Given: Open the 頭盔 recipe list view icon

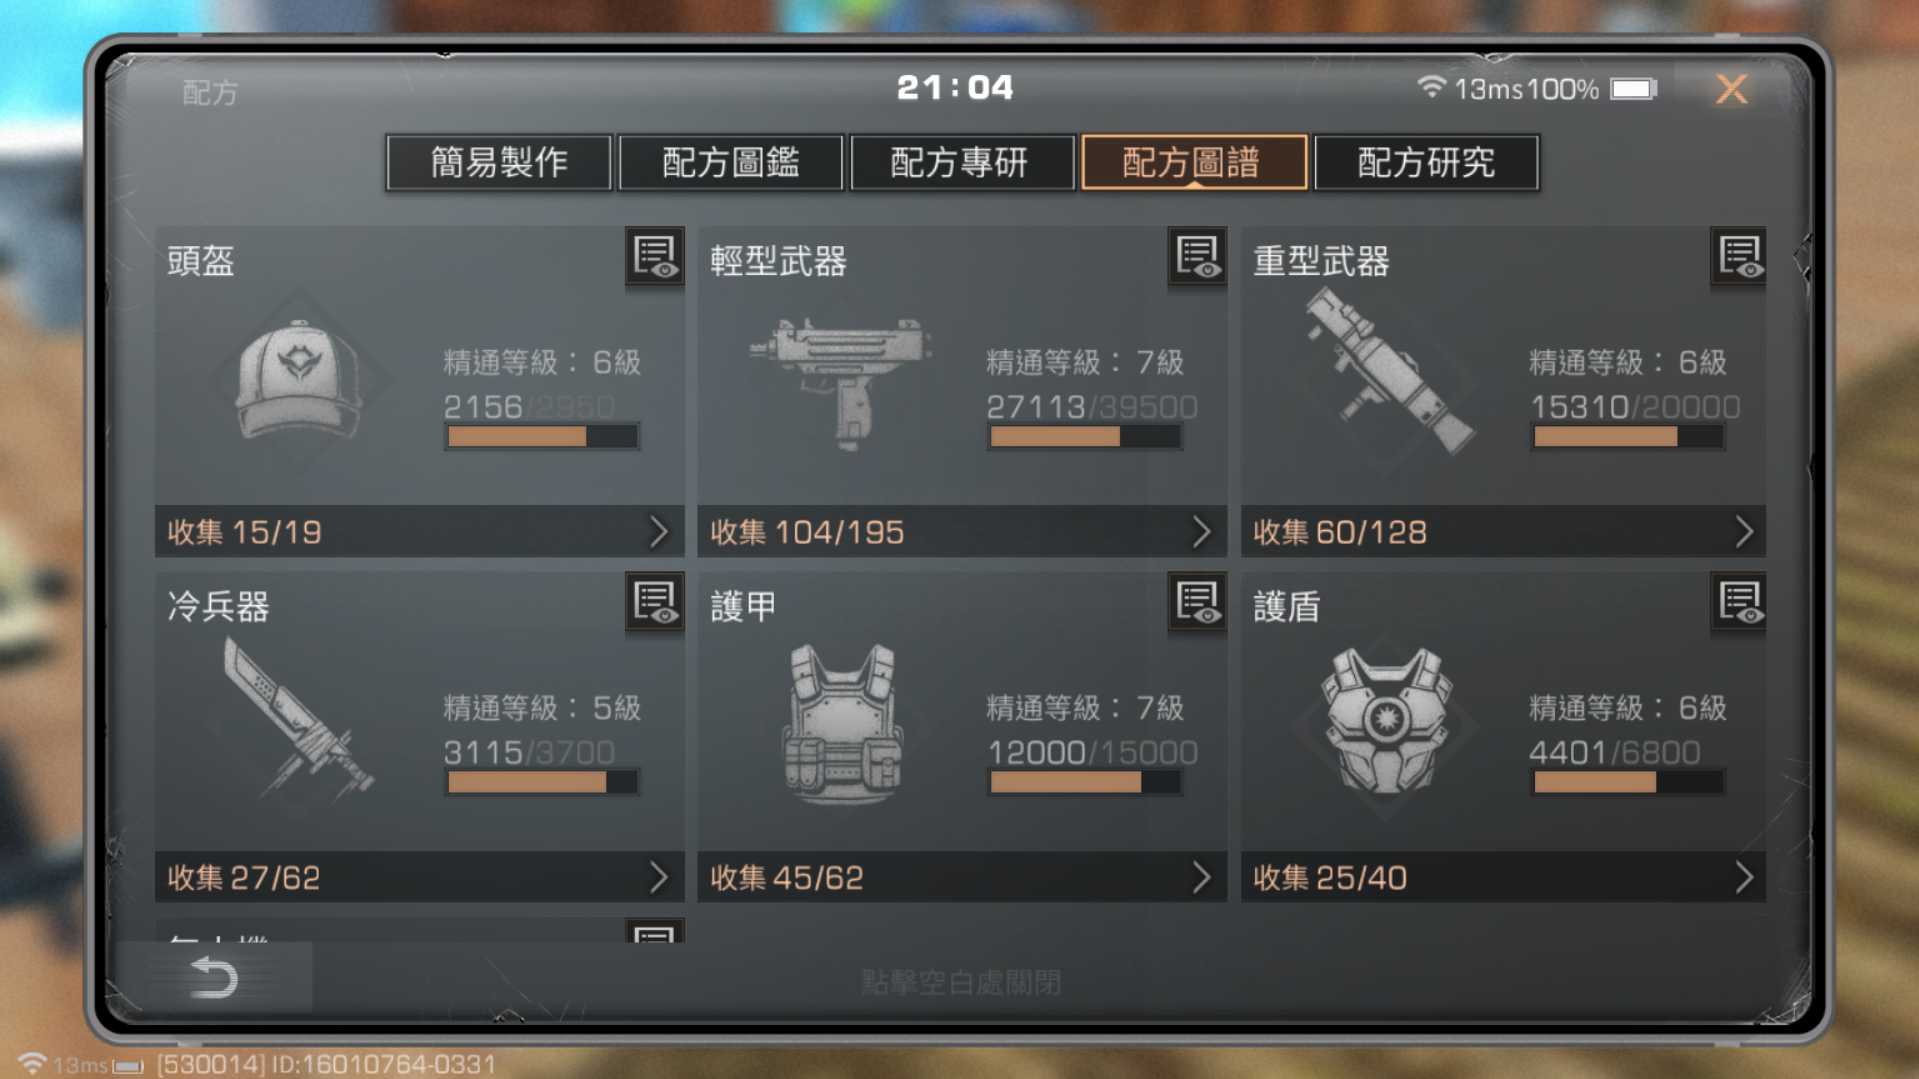Looking at the screenshot, I should 655,257.
